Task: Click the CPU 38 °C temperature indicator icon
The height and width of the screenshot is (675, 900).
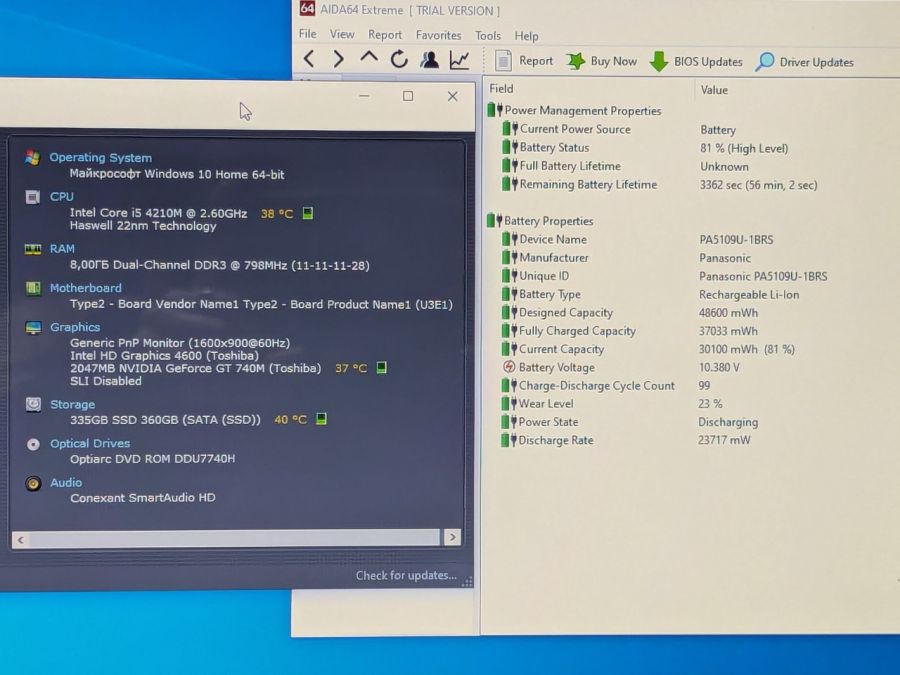Action: [x=308, y=214]
